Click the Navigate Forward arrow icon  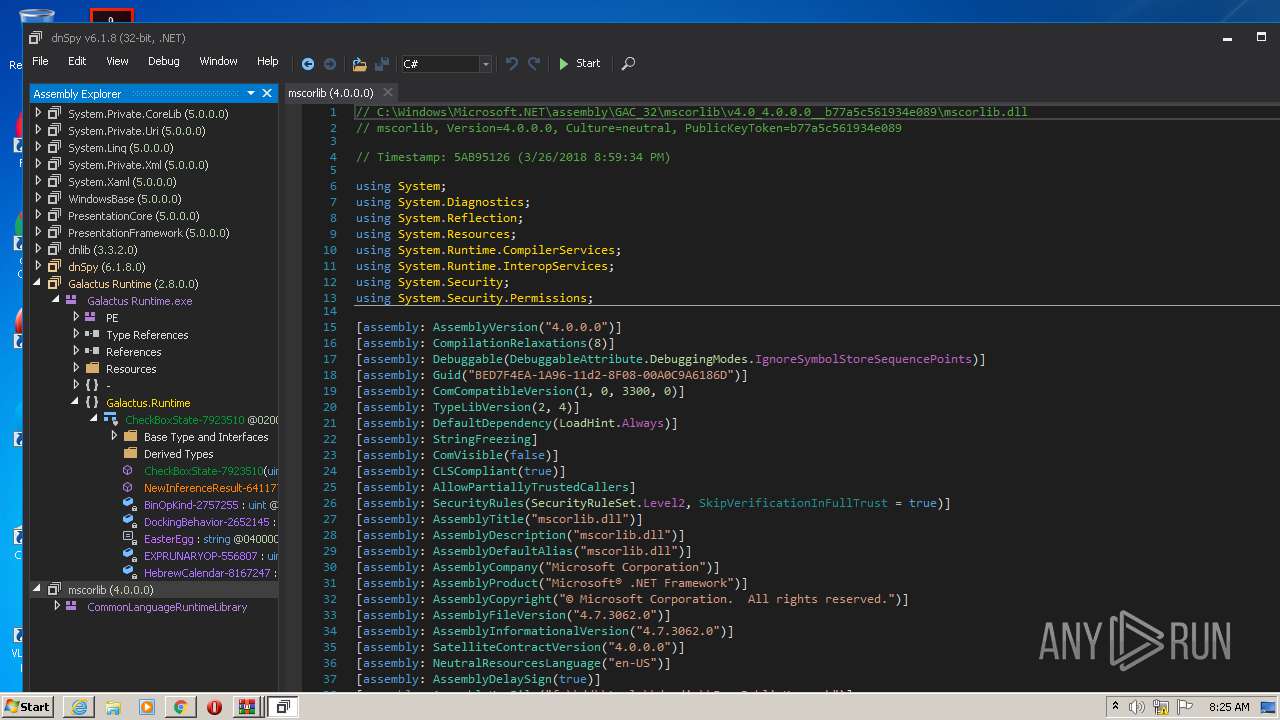(330, 63)
